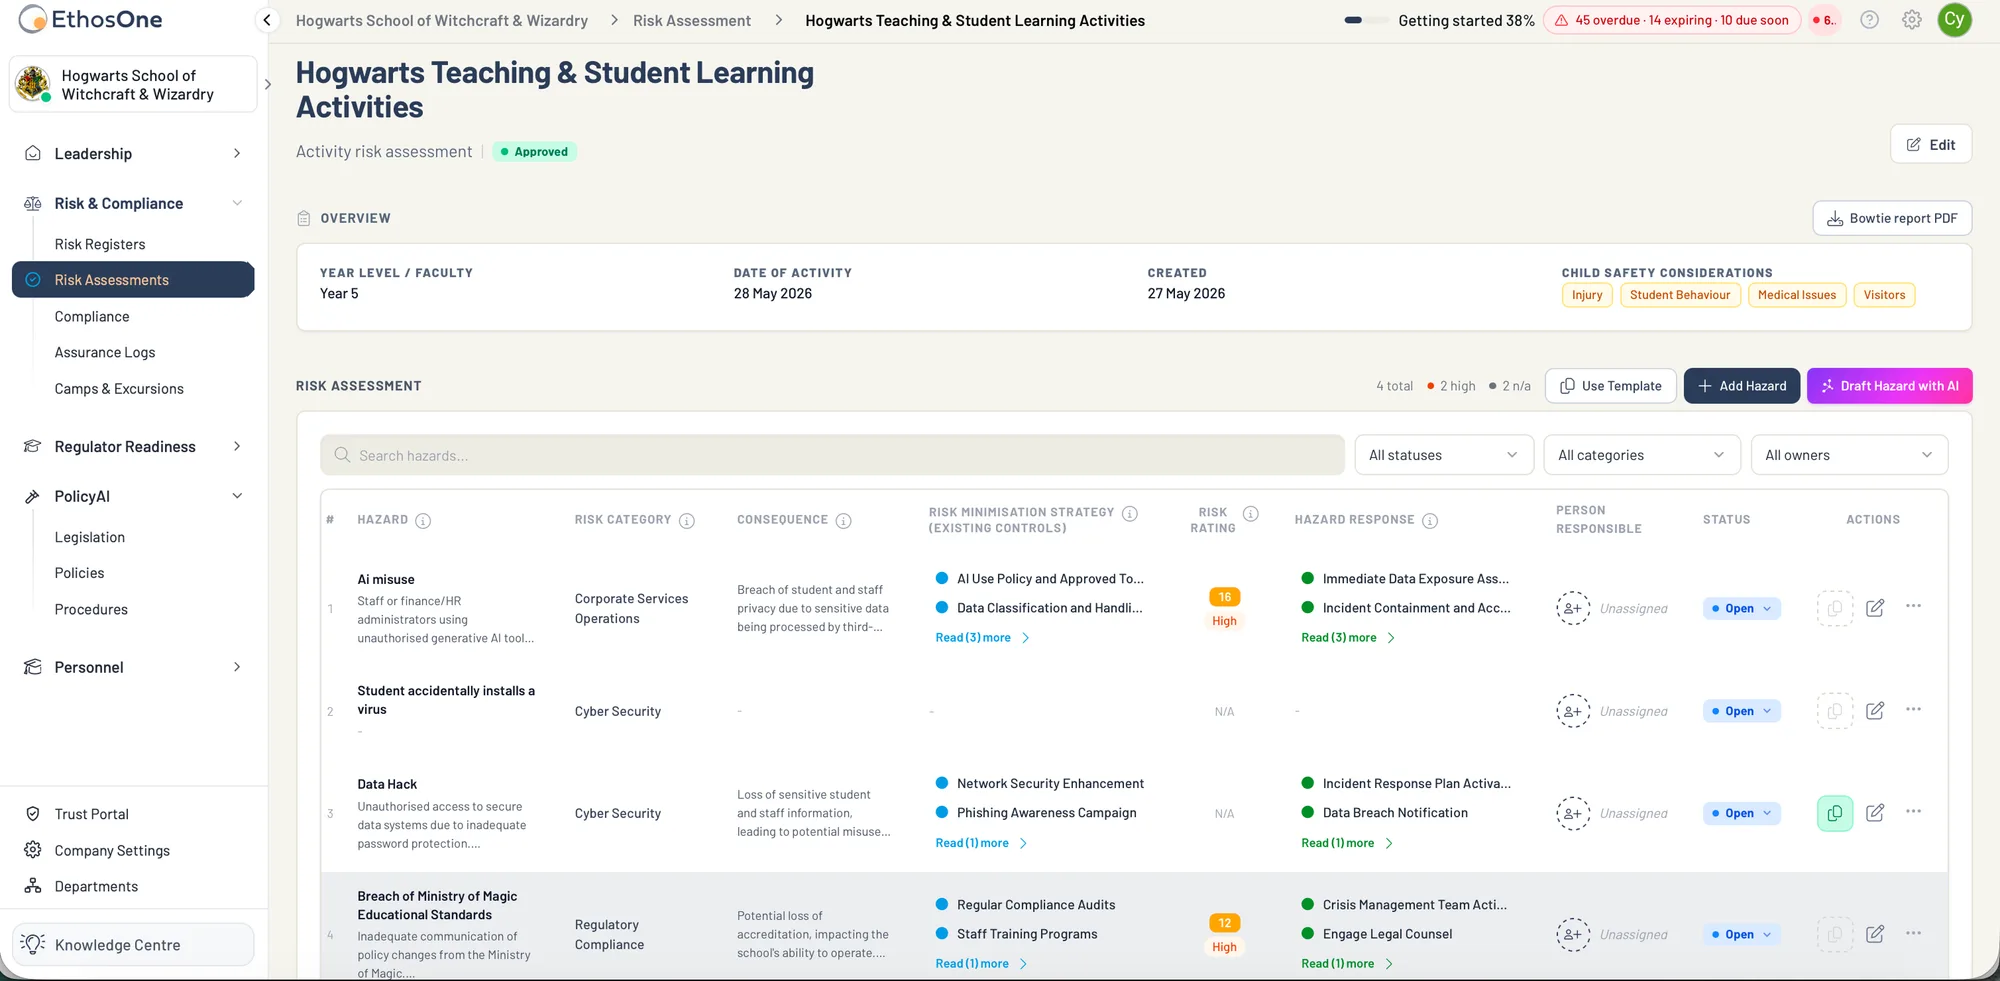Expand the Hogwarts organisation switcher
The image size is (2000, 981).
[267, 85]
